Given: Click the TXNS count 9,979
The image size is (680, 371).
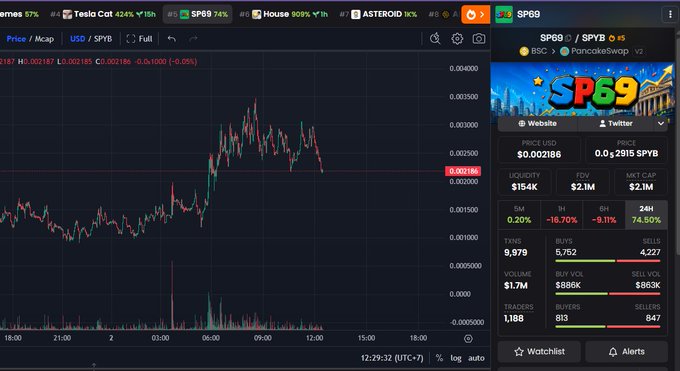Looking at the screenshot, I should 516,253.
